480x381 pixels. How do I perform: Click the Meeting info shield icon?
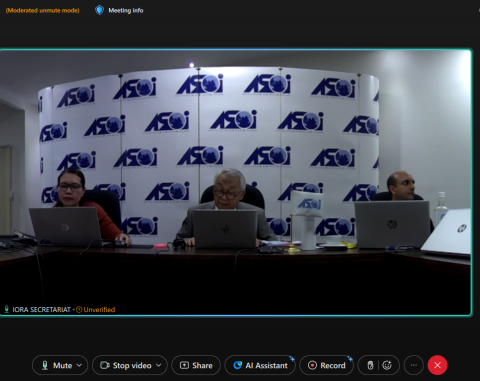99,10
